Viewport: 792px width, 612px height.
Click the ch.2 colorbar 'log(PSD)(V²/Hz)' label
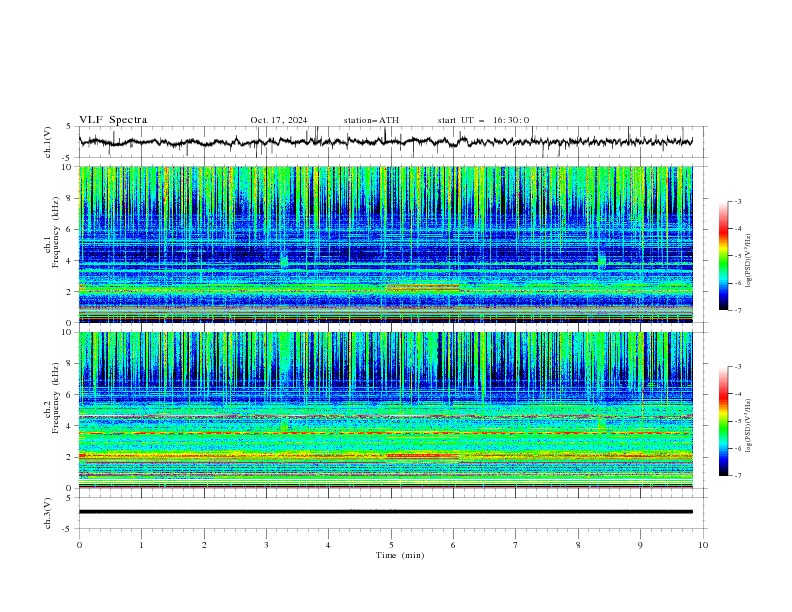click(748, 426)
